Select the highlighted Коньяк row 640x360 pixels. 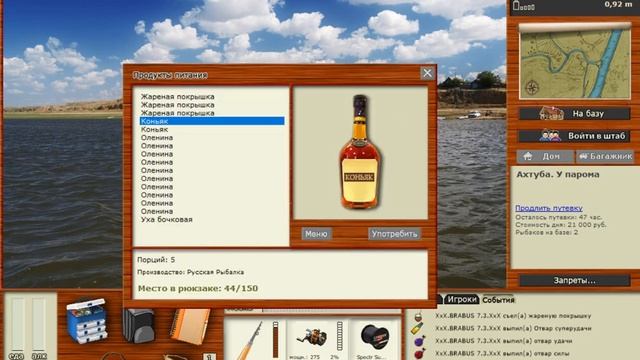point(212,121)
